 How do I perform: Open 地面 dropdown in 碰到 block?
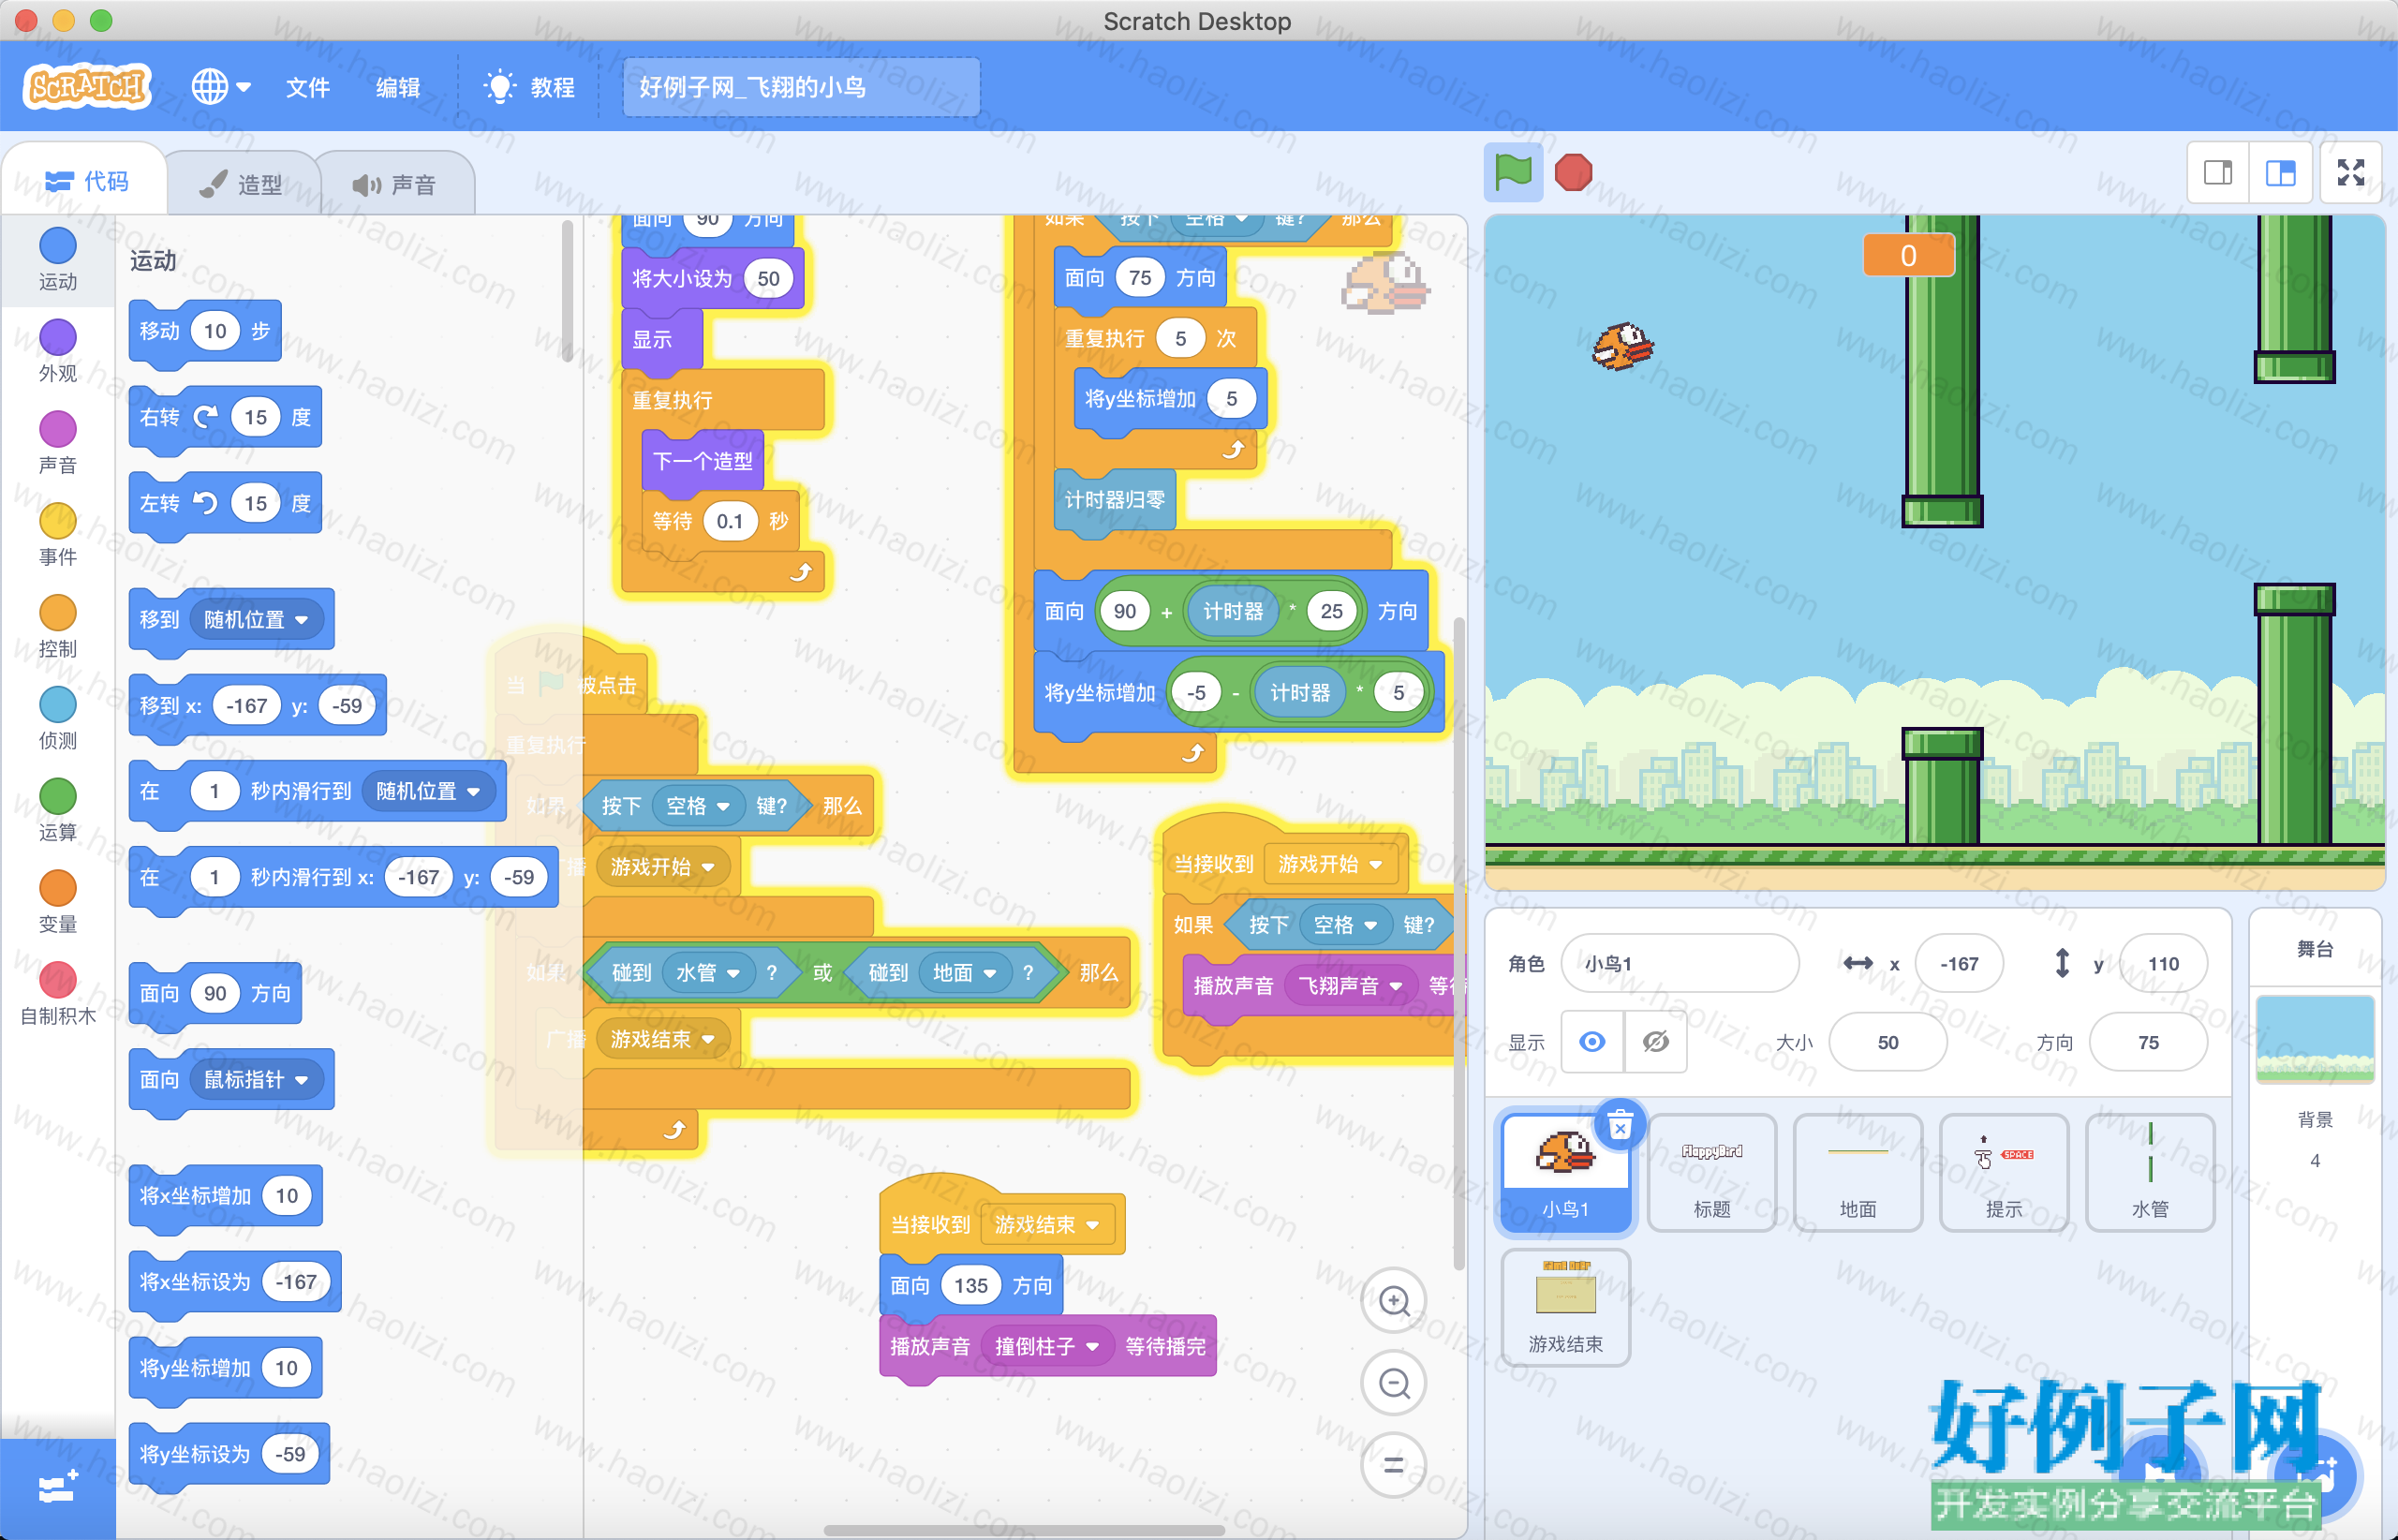click(964, 972)
